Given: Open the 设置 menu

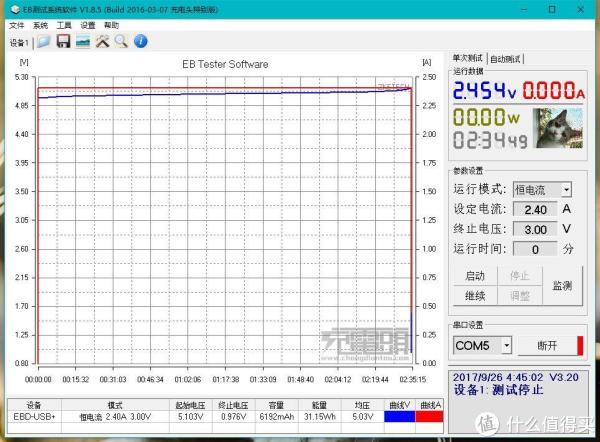Looking at the screenshot, I should click(88, 25).
